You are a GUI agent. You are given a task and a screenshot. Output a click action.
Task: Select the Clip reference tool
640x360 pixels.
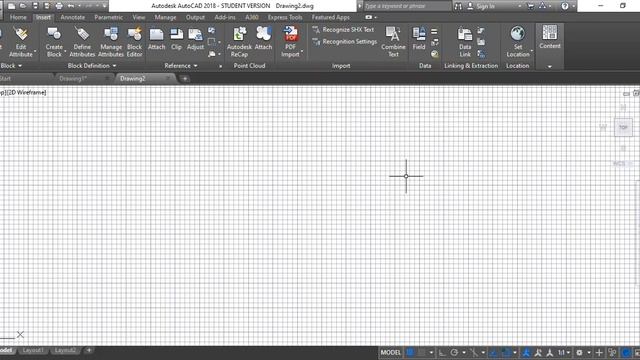(176, 39)
